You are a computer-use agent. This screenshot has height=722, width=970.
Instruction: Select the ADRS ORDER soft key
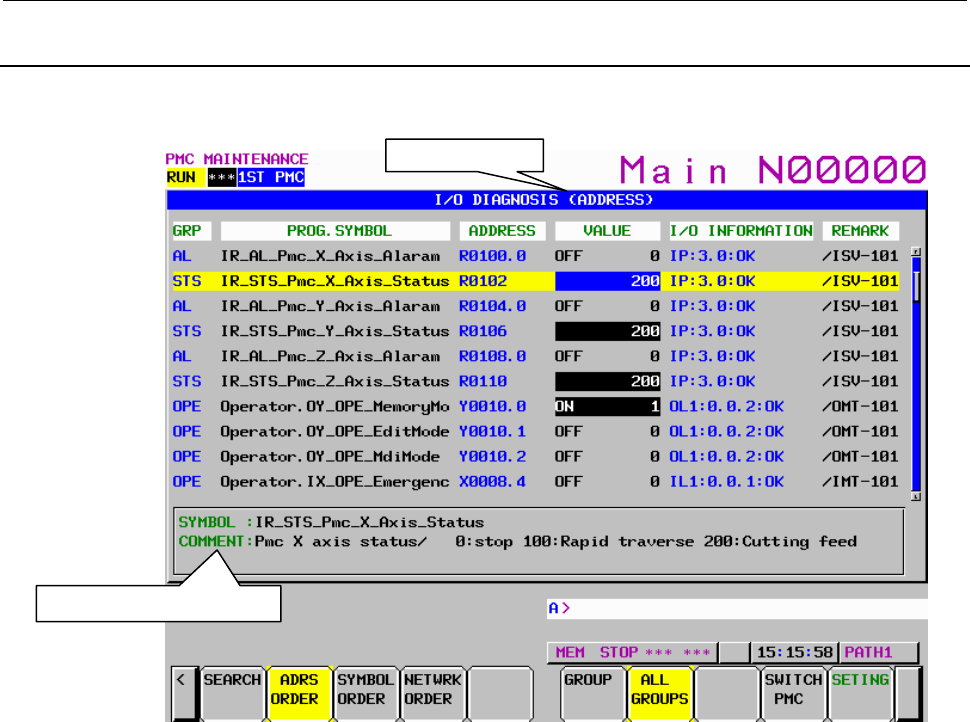pos(299,693)
